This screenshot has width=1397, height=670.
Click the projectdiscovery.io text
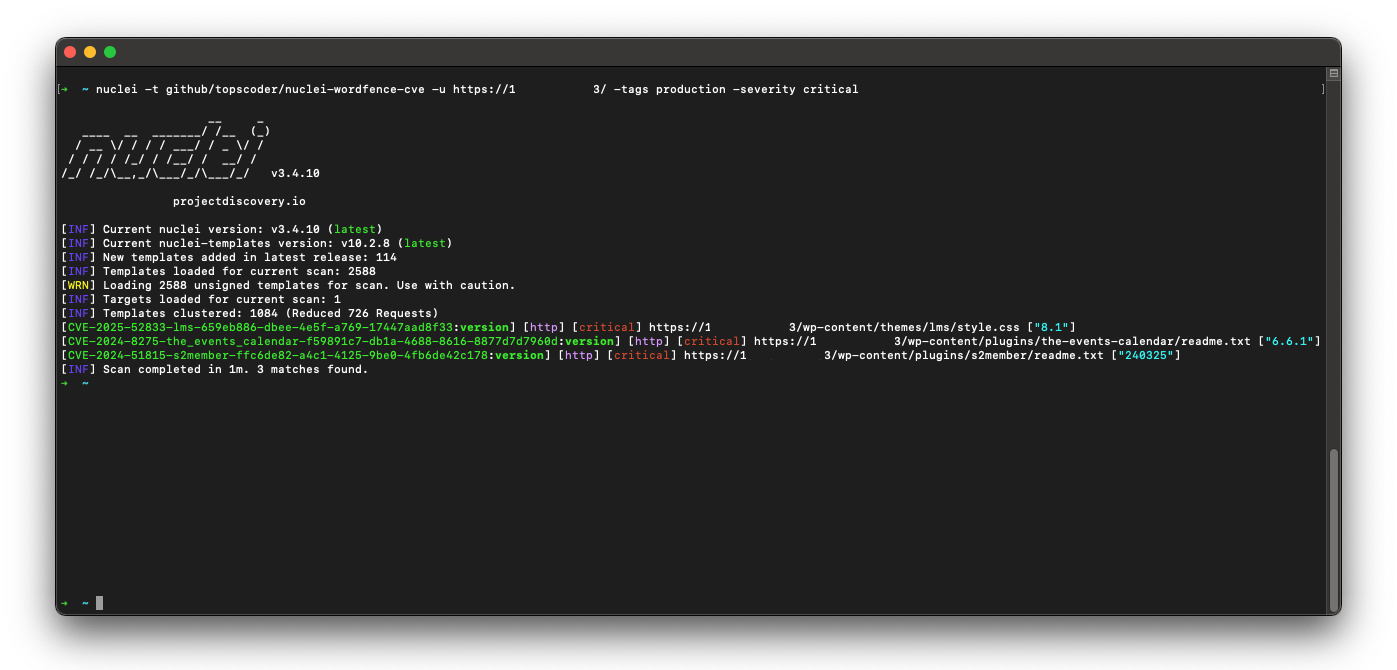point(240,200)
